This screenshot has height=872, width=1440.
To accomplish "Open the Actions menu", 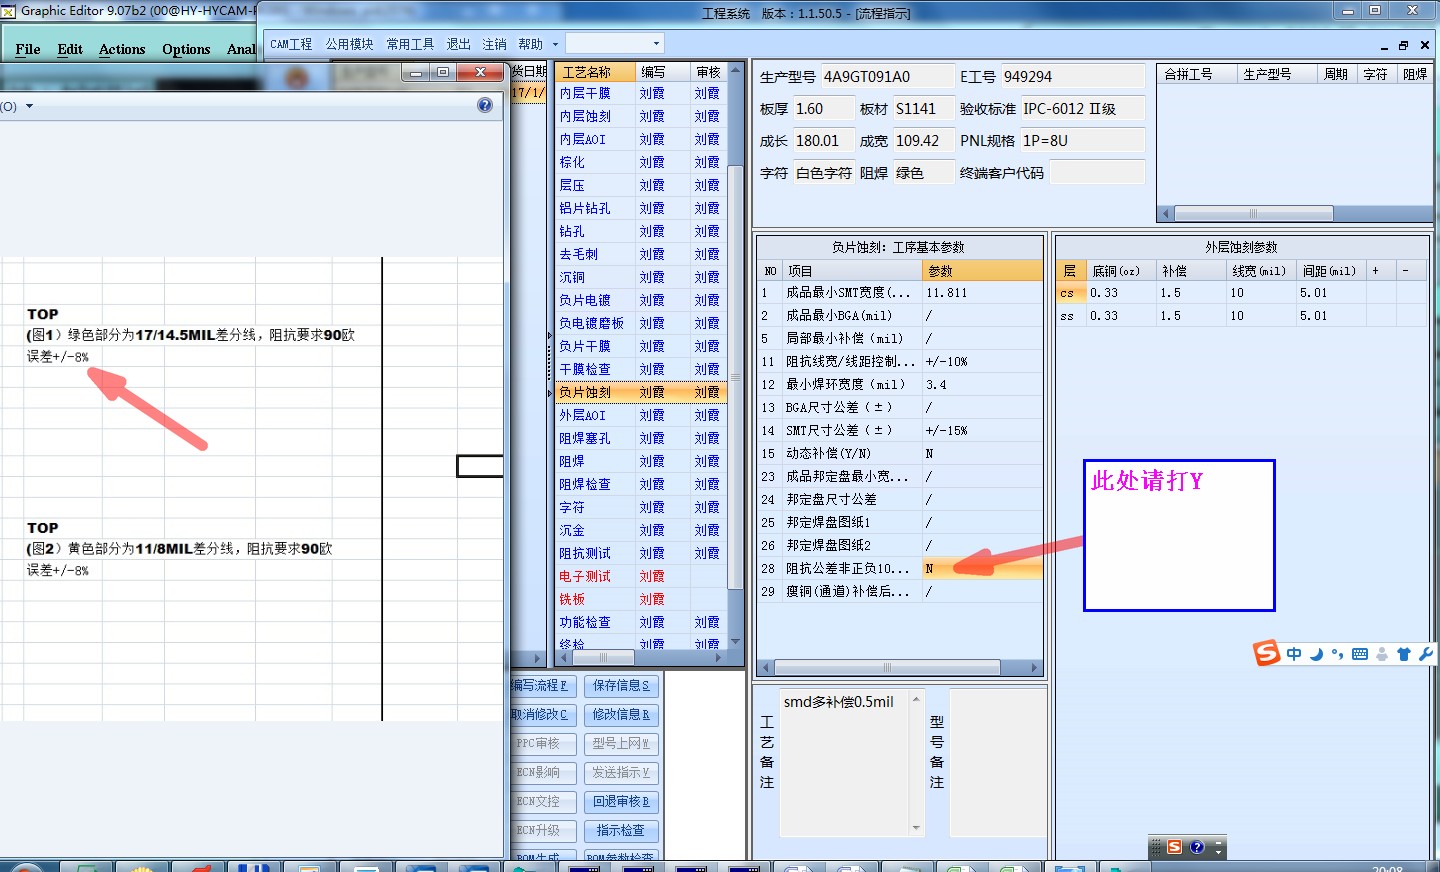I will click(x=122, y=49).
